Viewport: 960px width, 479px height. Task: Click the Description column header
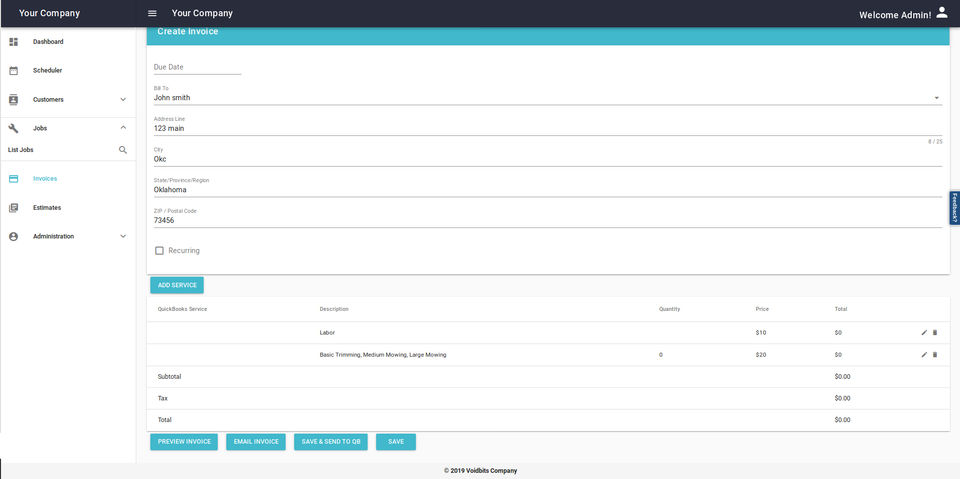(x=334, y=309)
